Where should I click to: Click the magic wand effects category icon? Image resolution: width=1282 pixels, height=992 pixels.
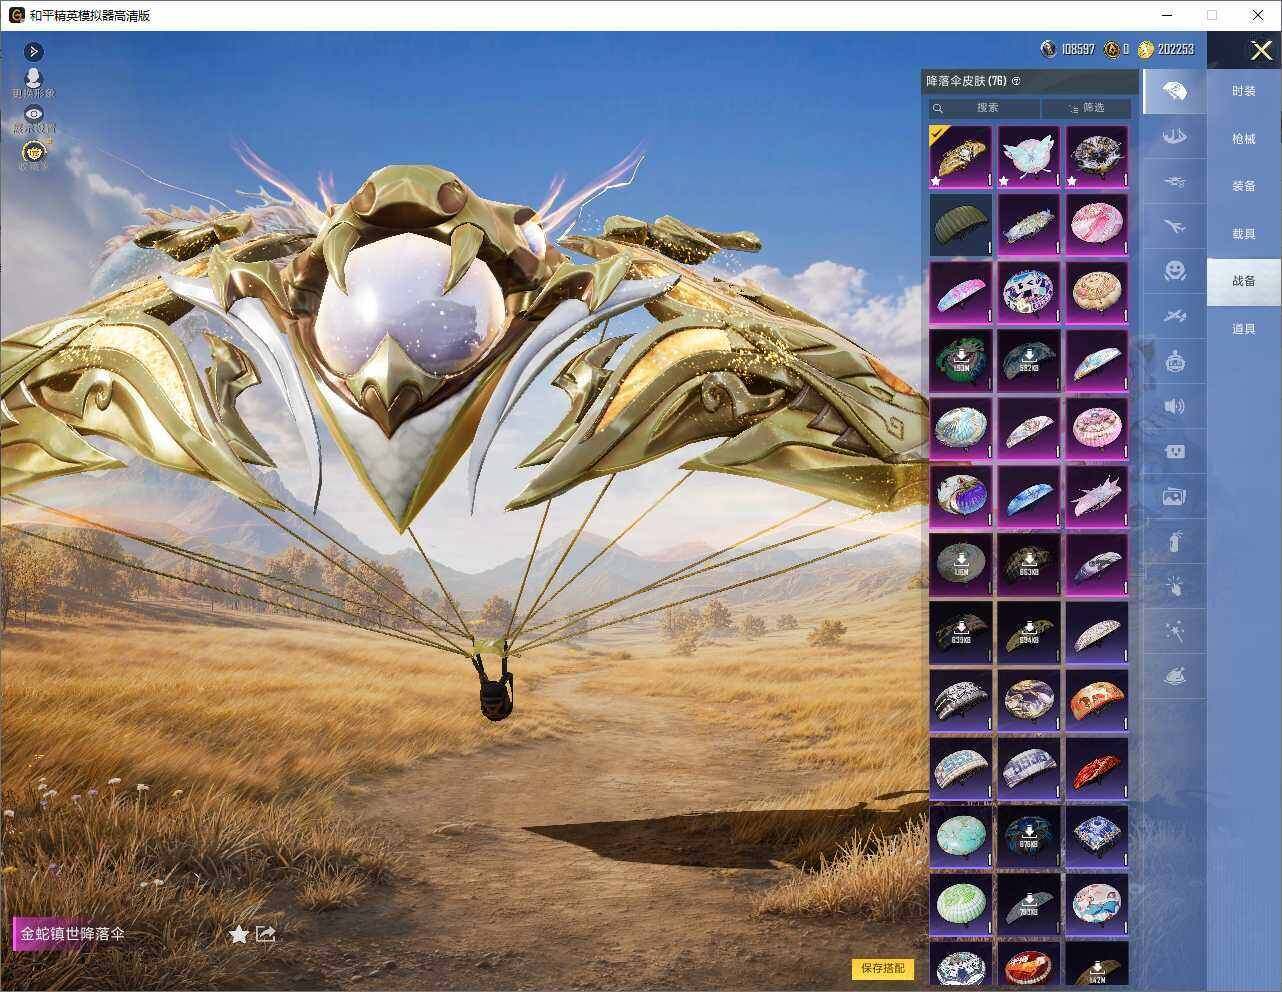click(1174, 632)
